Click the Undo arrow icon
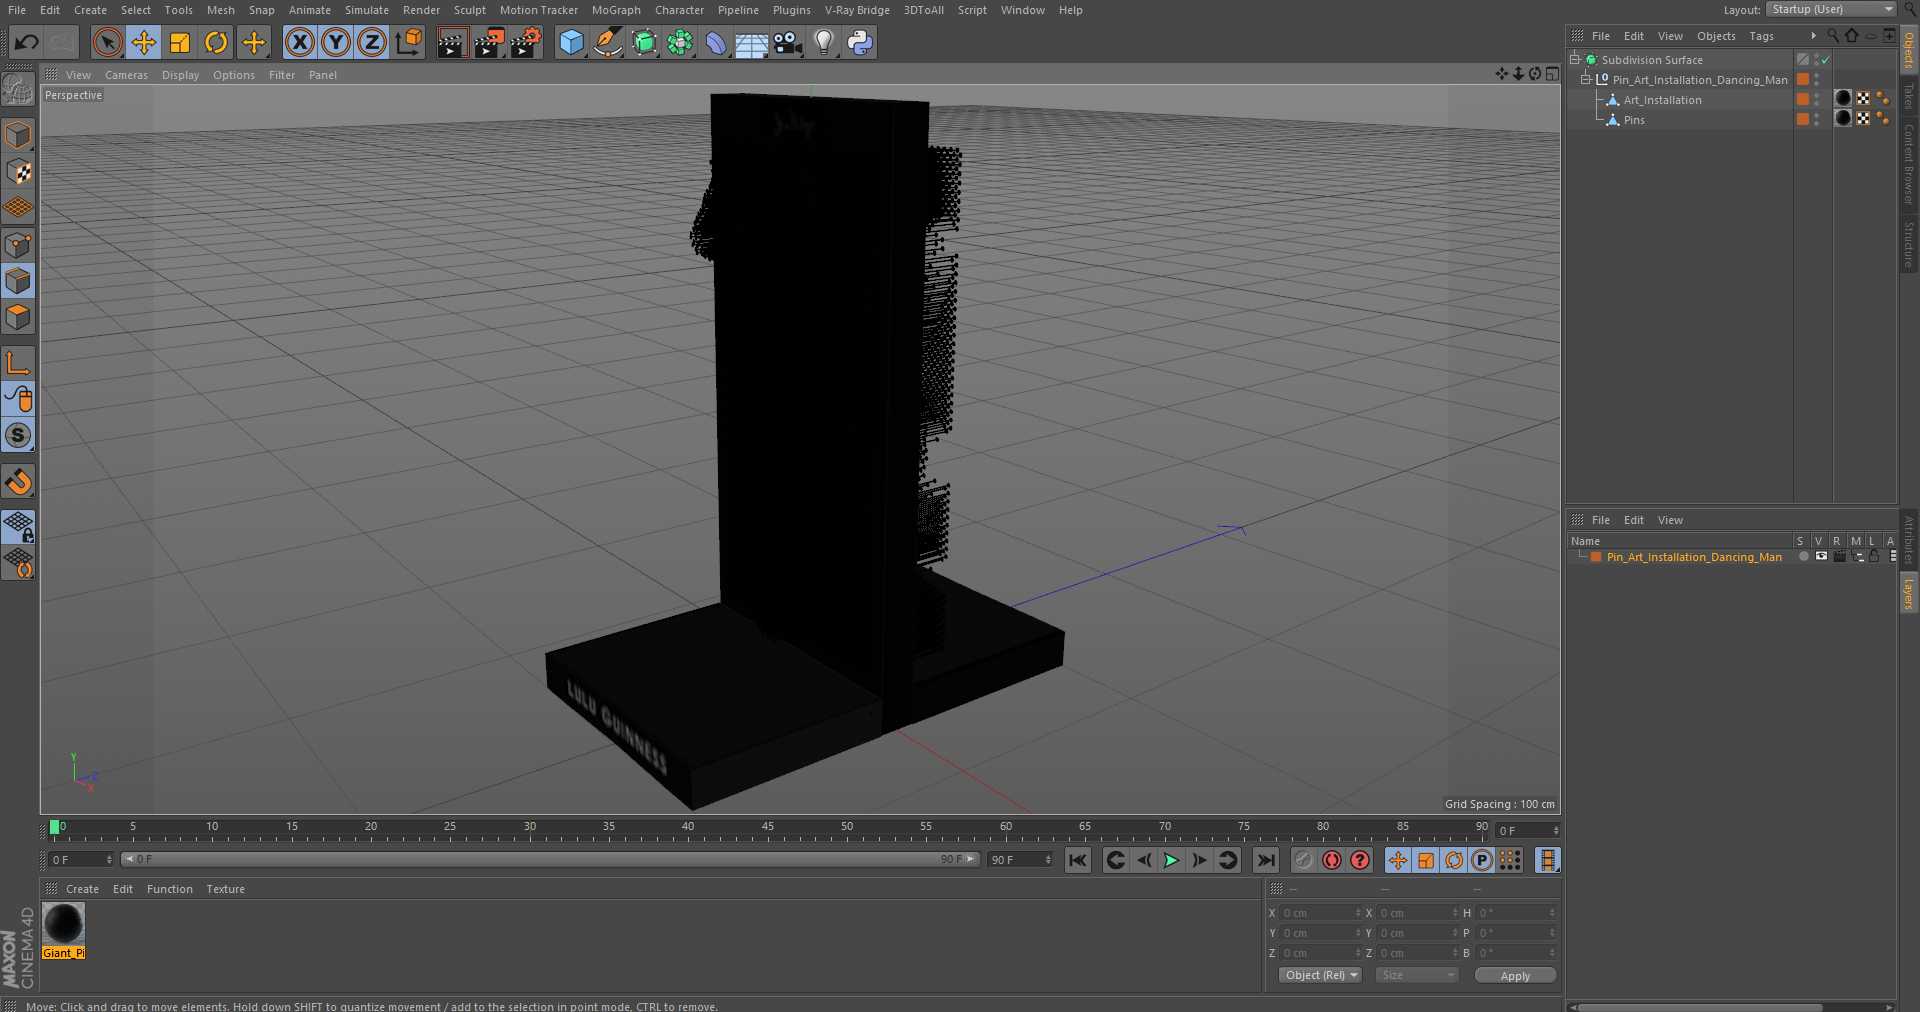The image size is (1920, 1012). pos(27,42)
